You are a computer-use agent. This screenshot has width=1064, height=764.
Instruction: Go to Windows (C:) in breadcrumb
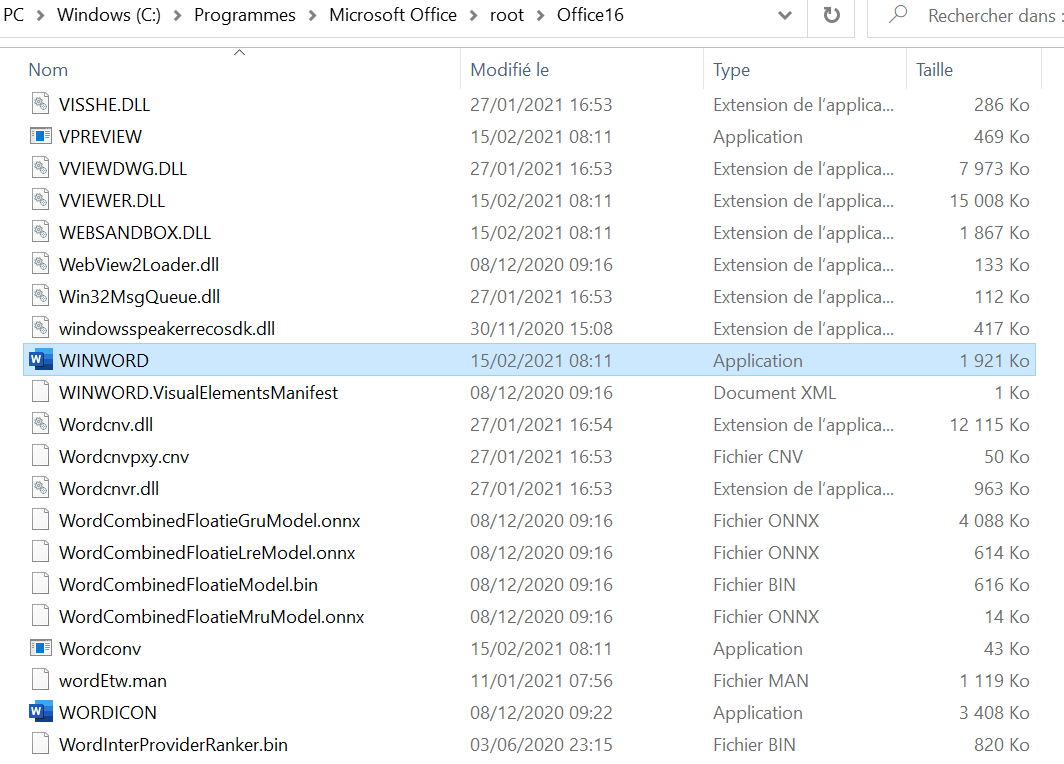(x=109, y=15)
